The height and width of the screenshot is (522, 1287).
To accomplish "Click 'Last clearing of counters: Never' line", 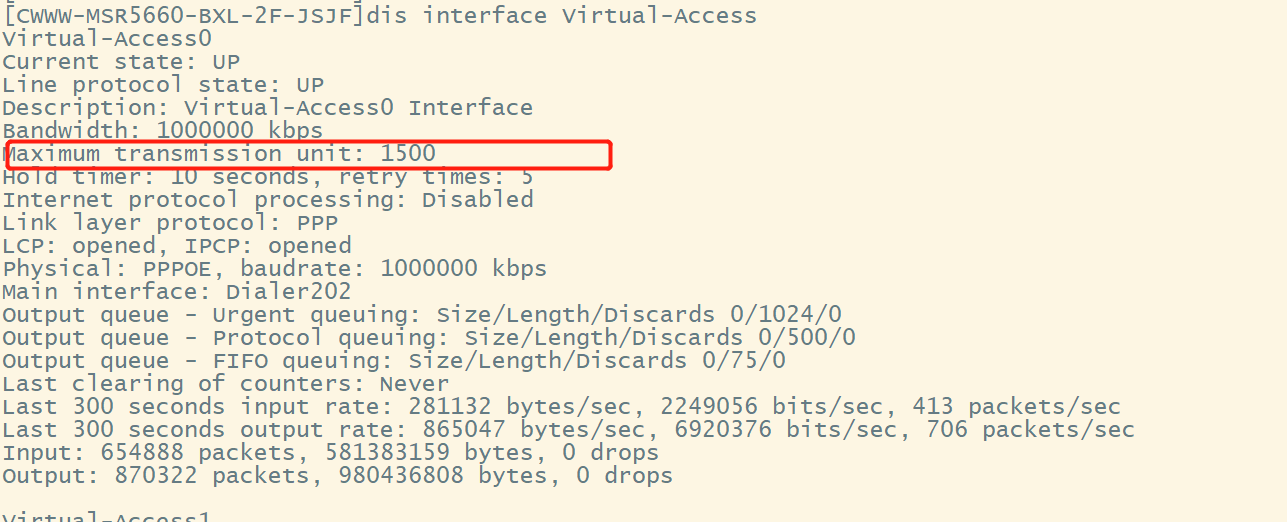I will [x=225, y=384].
